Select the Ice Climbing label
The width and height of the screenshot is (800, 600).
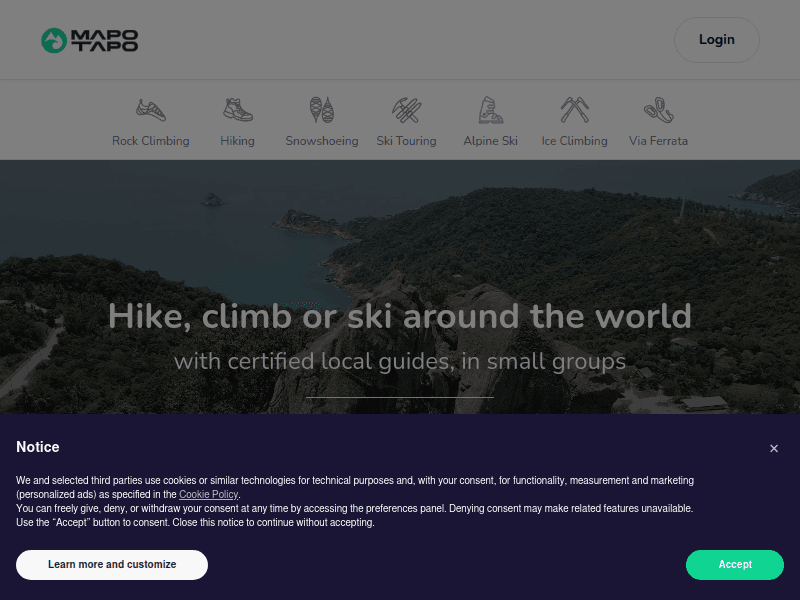574,141
